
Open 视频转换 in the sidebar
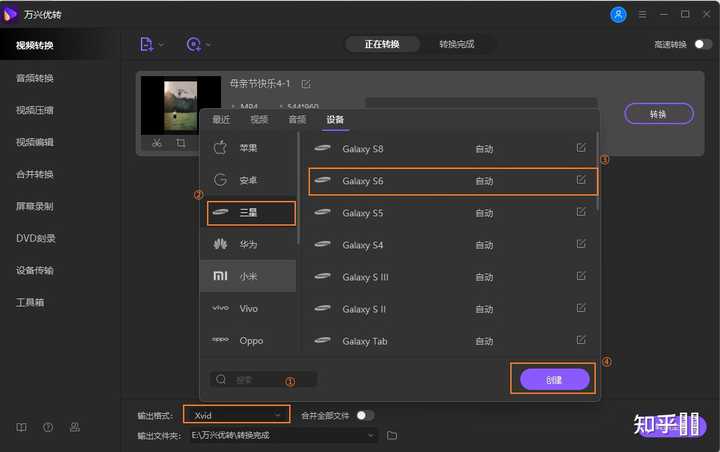[x=35, y=45]
